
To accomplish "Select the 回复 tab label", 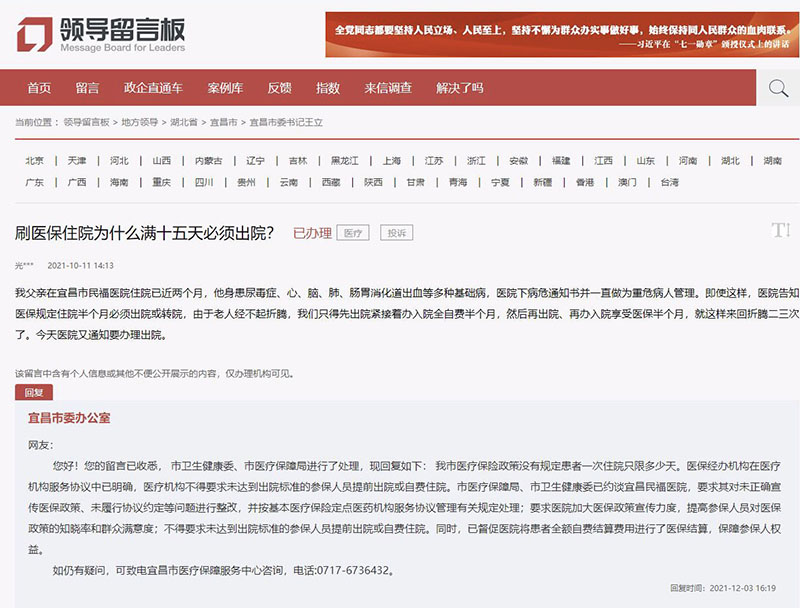I will pos(33,392).
